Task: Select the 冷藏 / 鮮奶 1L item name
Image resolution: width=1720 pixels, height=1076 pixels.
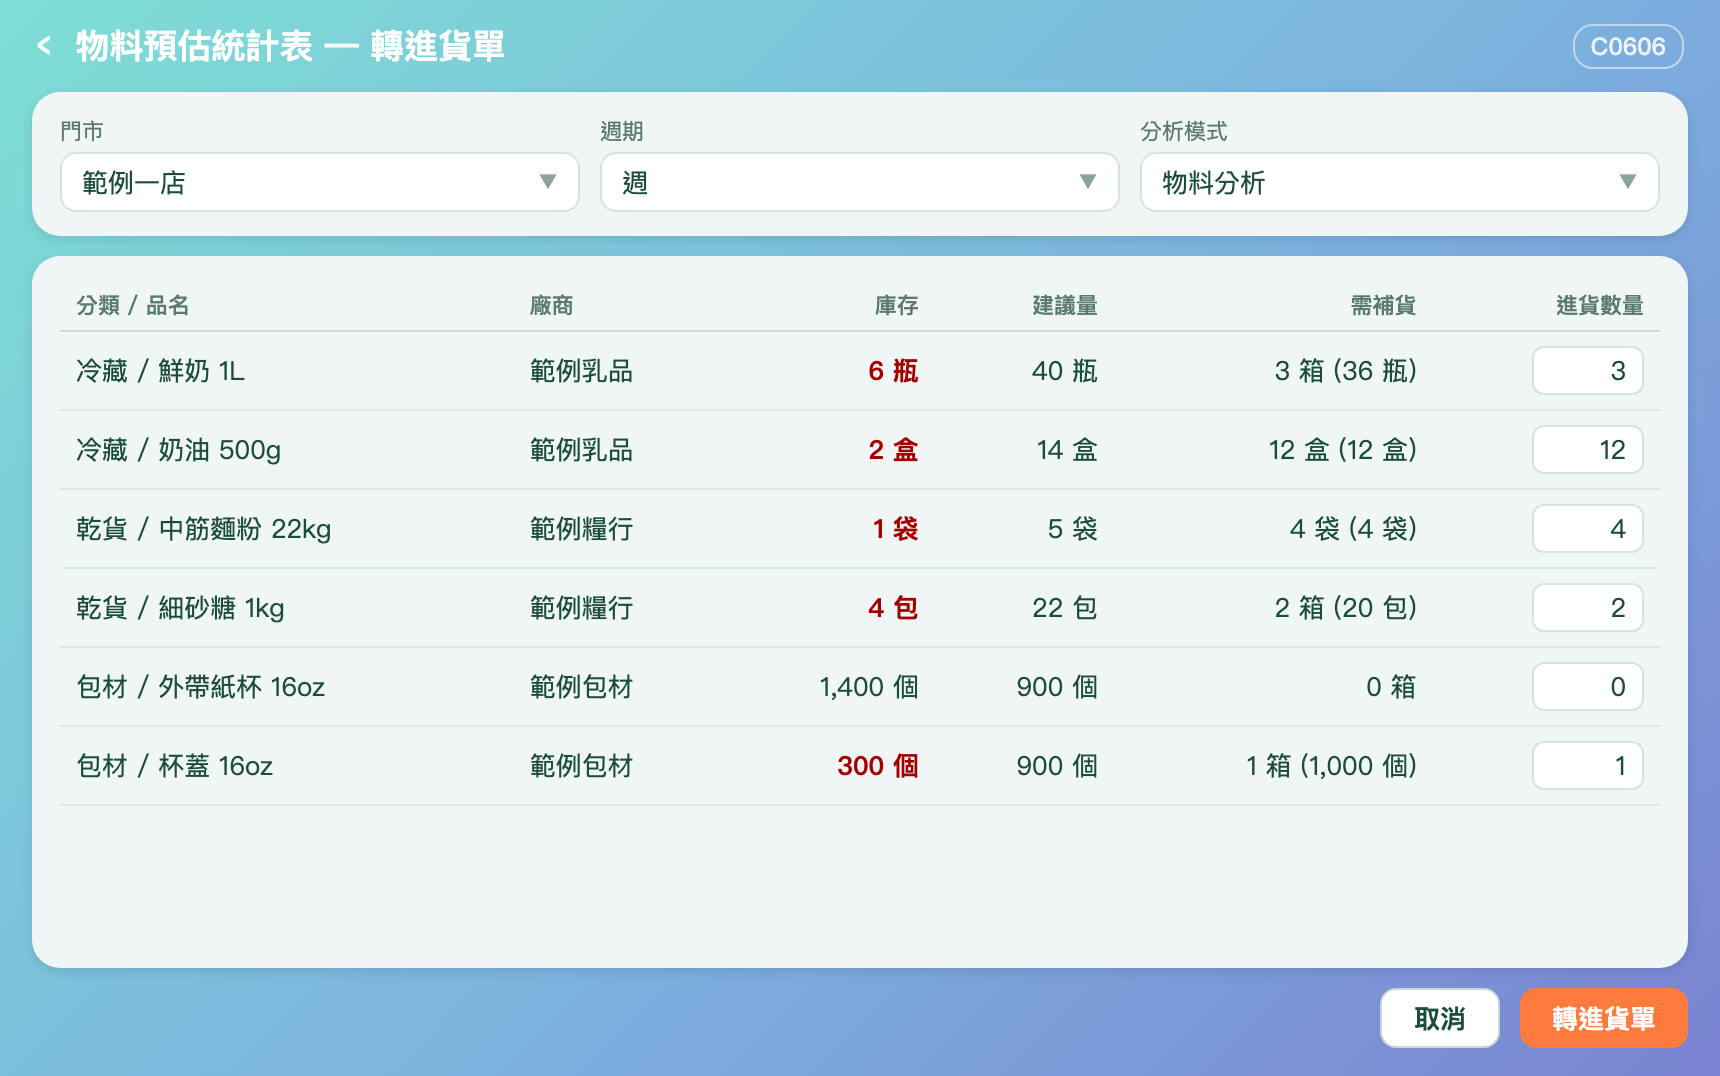Action: [x=160, y=371]
